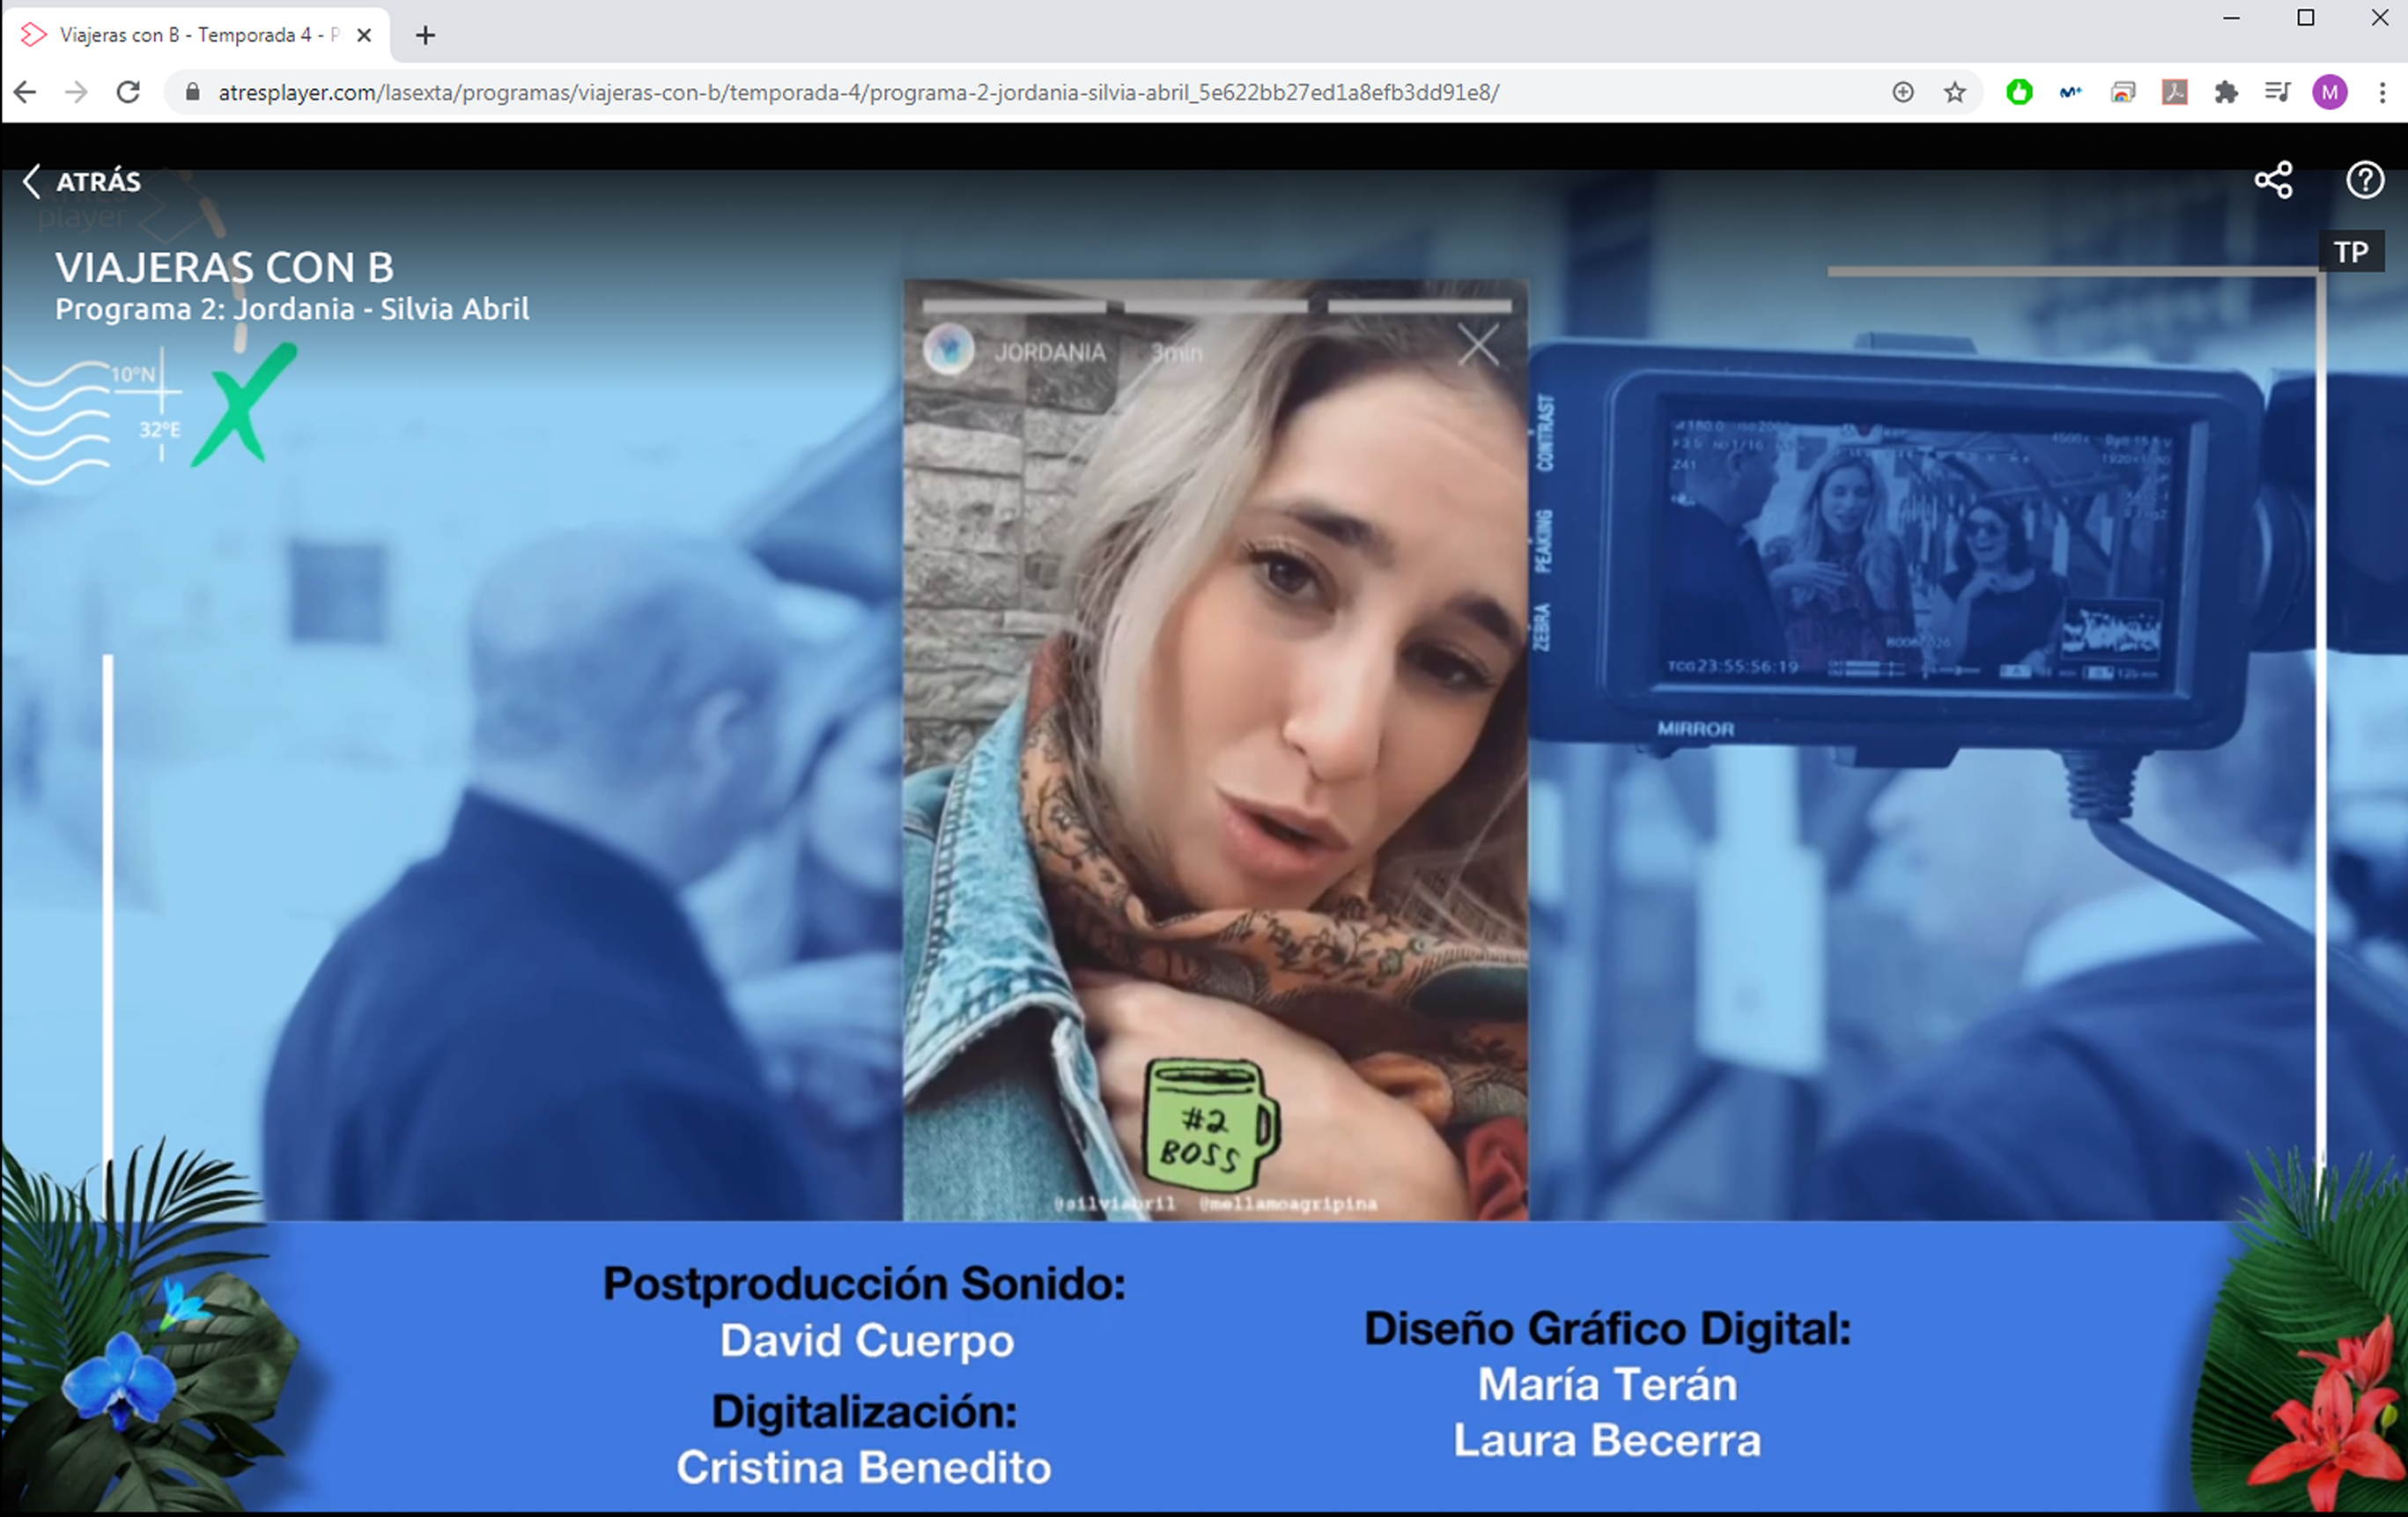
Task: Click the share icon in the player
Action: pyautogui.click(x=2273, y=181)
